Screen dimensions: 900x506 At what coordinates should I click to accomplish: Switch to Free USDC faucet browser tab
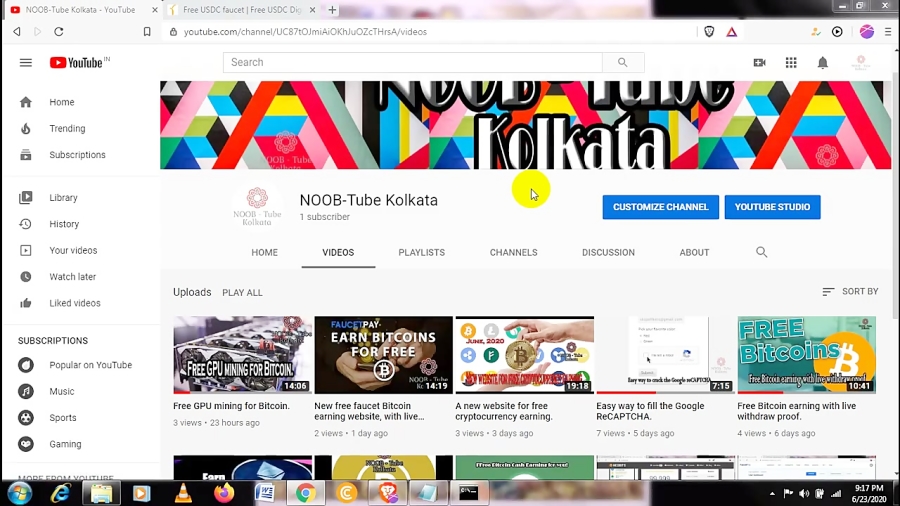pyautogui.click(x=241, y=10)
